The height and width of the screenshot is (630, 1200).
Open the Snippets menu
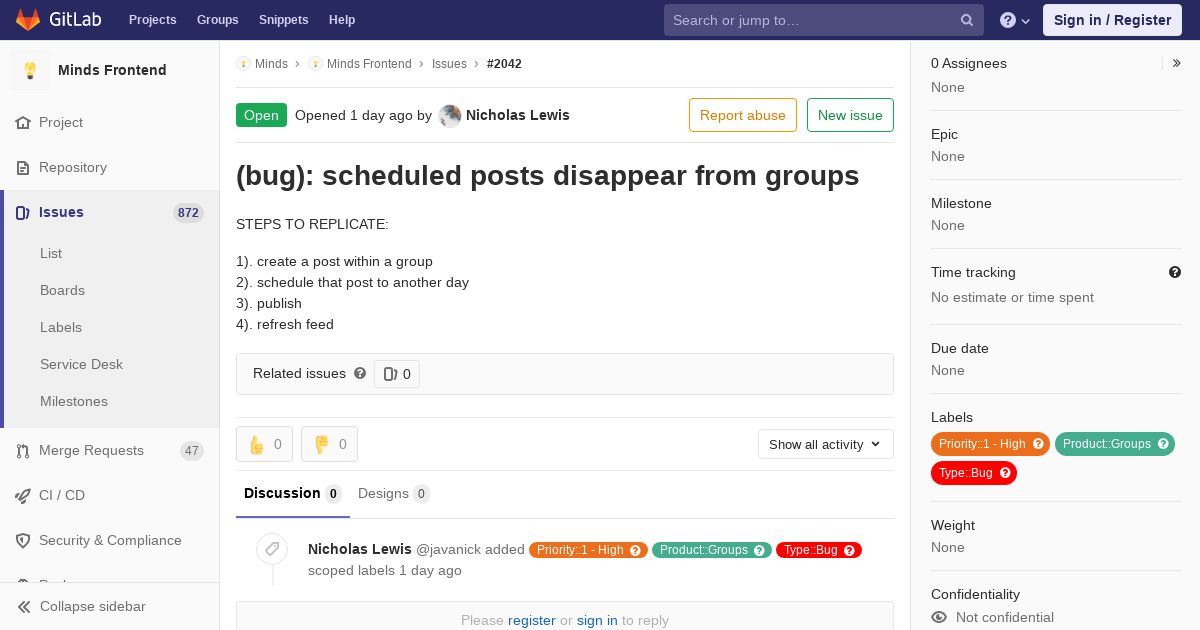pyautogui.click(x=284, y=20)
